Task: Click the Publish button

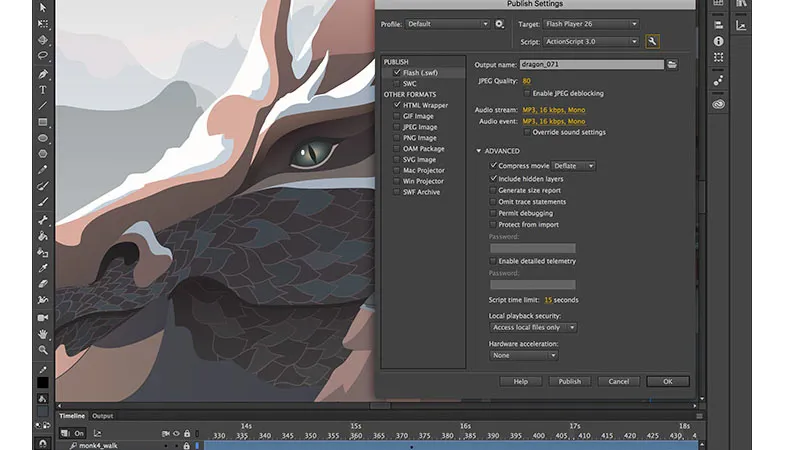Action: (569, 381)
